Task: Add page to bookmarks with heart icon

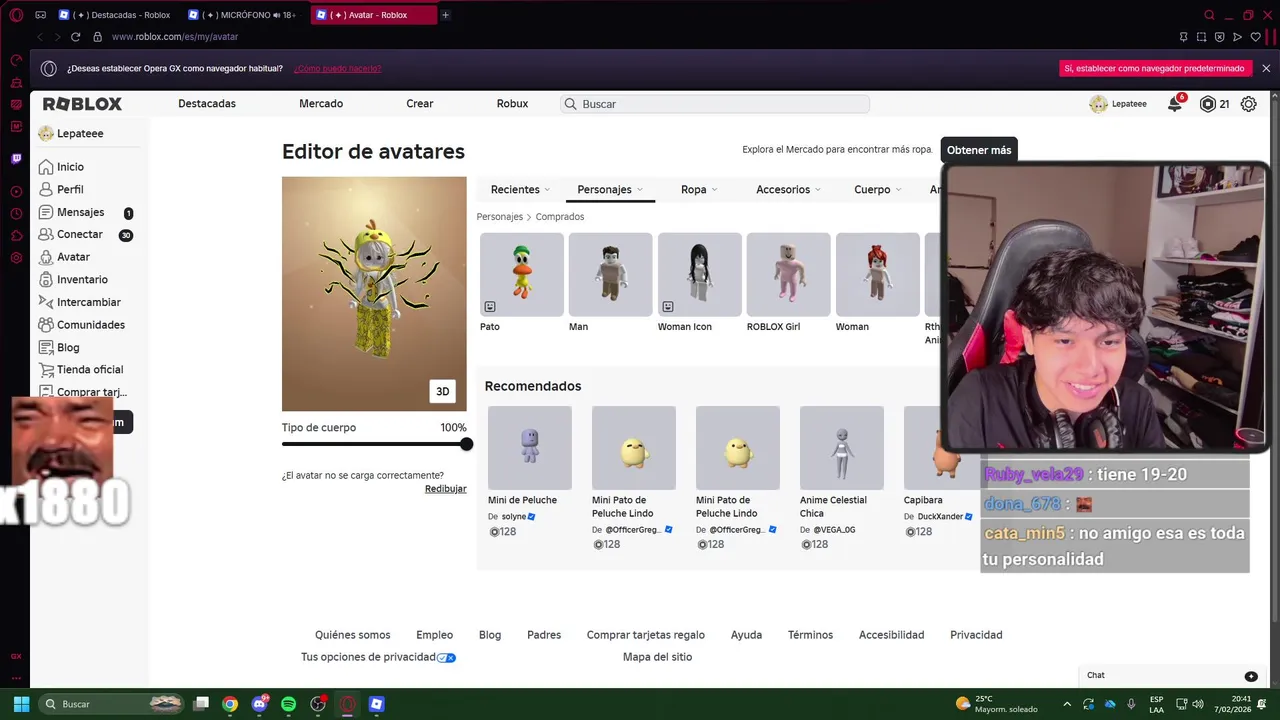Action: (x=1255, y=37)
